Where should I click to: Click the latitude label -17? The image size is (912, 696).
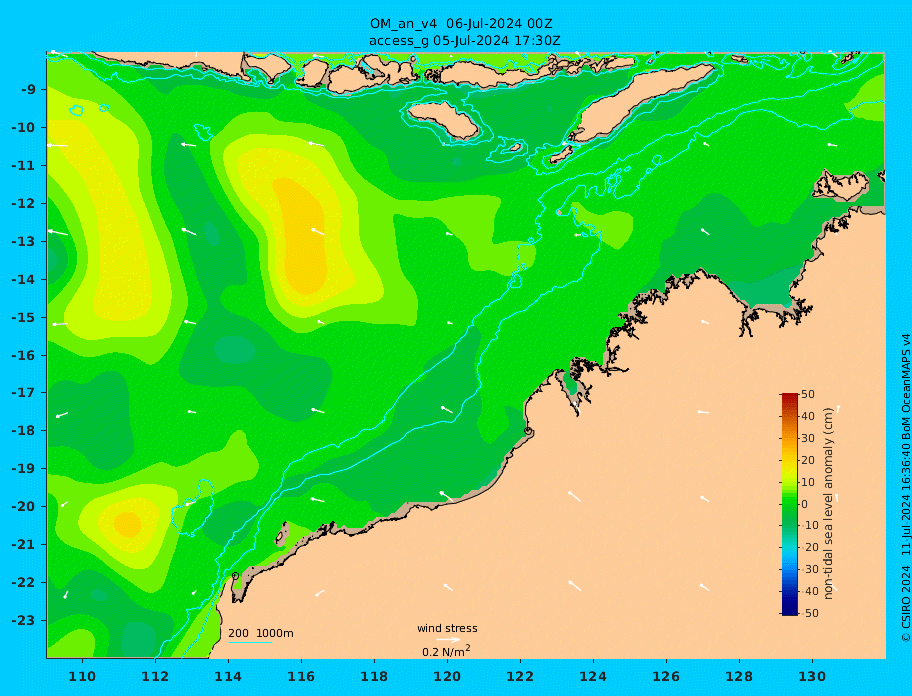coord(24,393)
